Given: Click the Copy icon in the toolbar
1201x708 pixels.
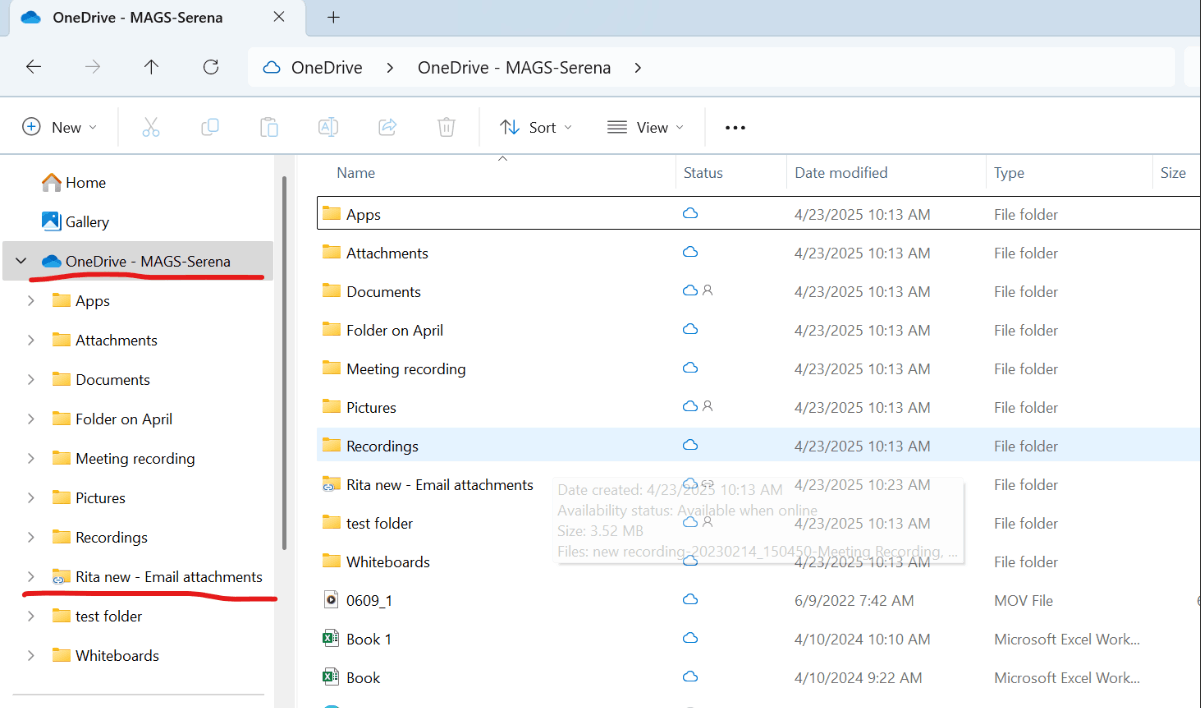Looking at the screenshot, I should click(x=210, y=127).
